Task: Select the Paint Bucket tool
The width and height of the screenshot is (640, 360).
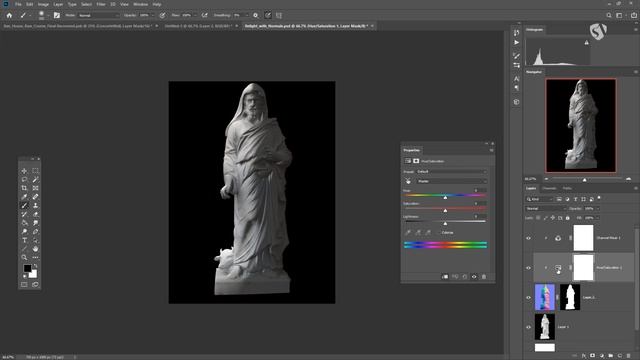Action: pyautogui.click(x=24, y=223)
